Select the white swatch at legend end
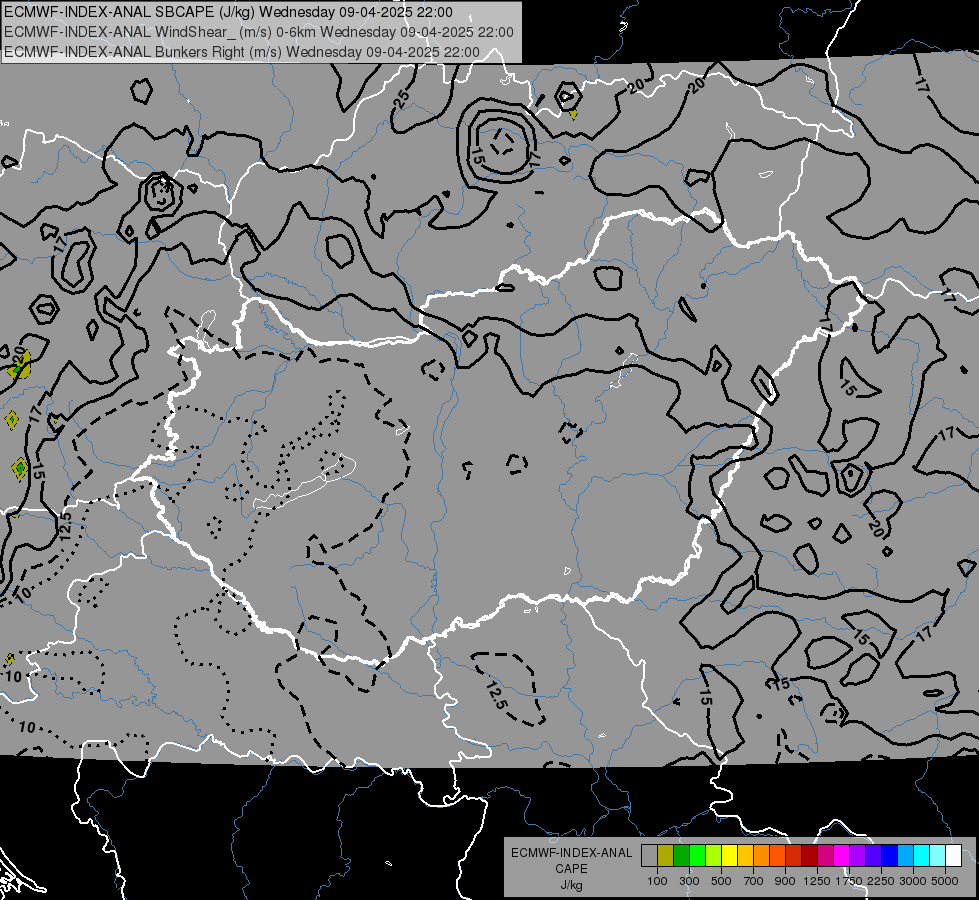 (x=954, y=856)
